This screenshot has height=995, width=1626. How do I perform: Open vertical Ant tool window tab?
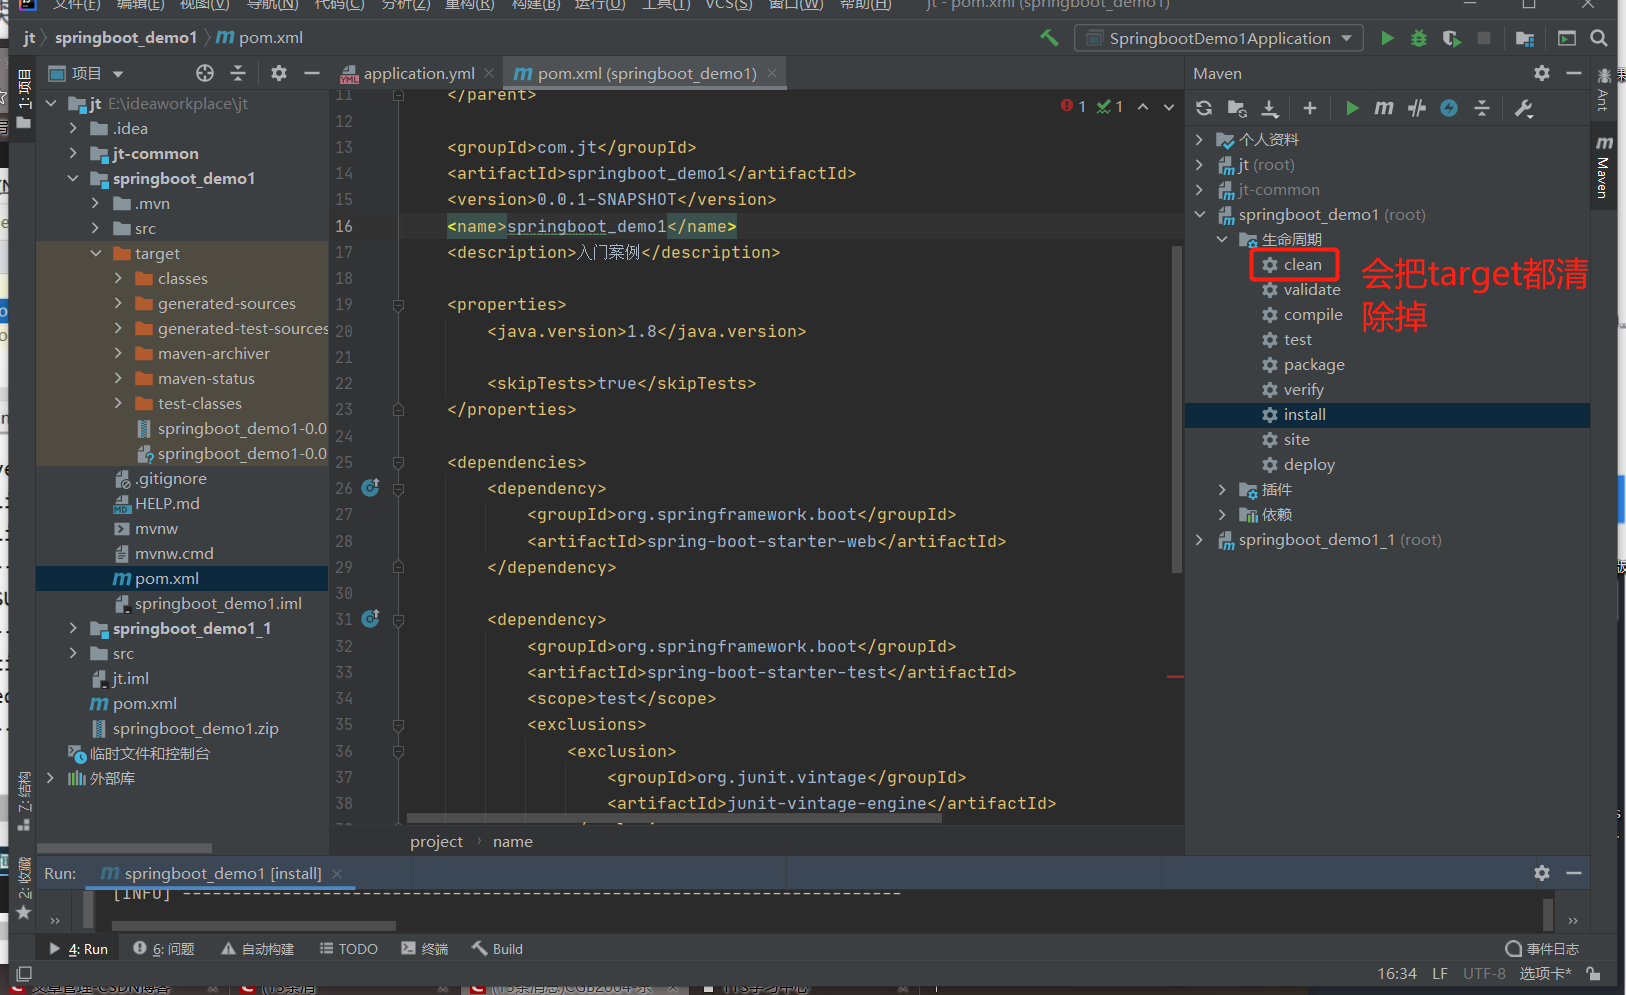[1603, 89]
